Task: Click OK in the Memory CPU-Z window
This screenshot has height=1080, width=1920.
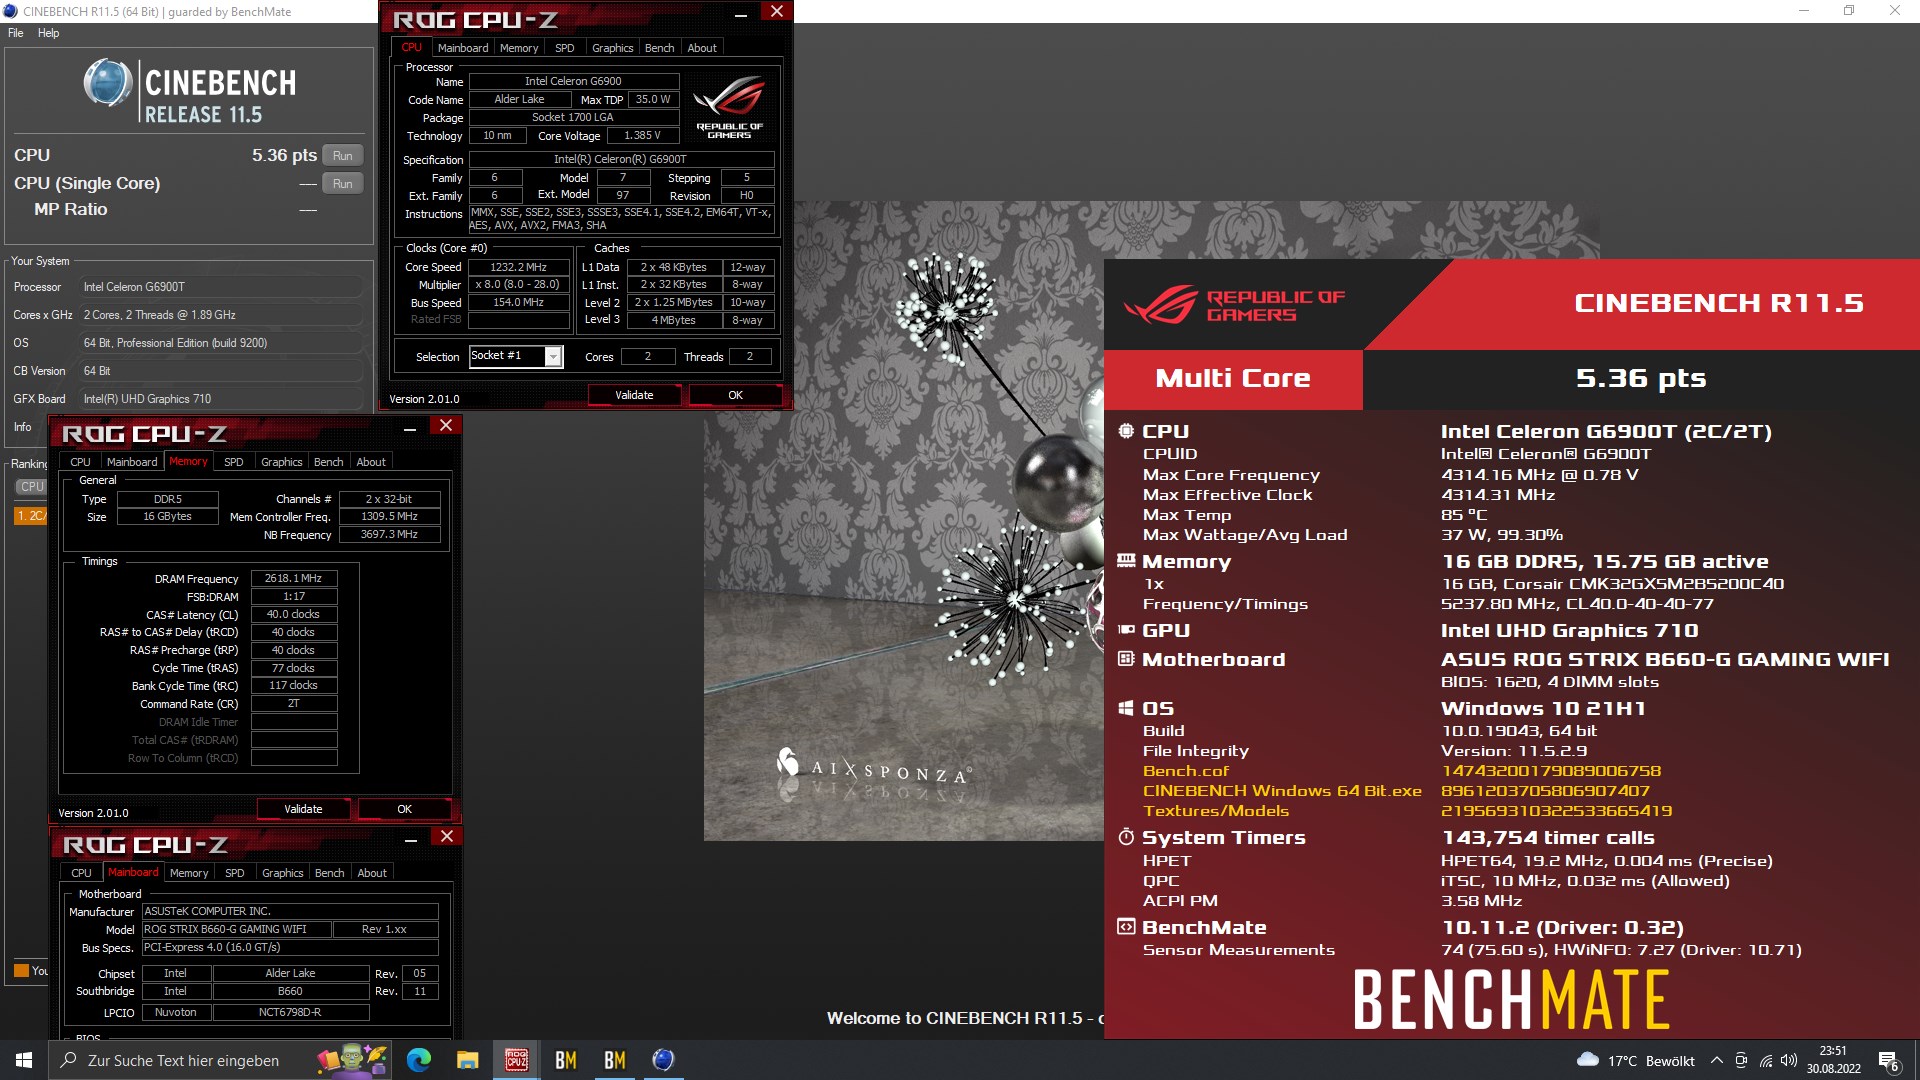Action: click(x=404, y=809)
